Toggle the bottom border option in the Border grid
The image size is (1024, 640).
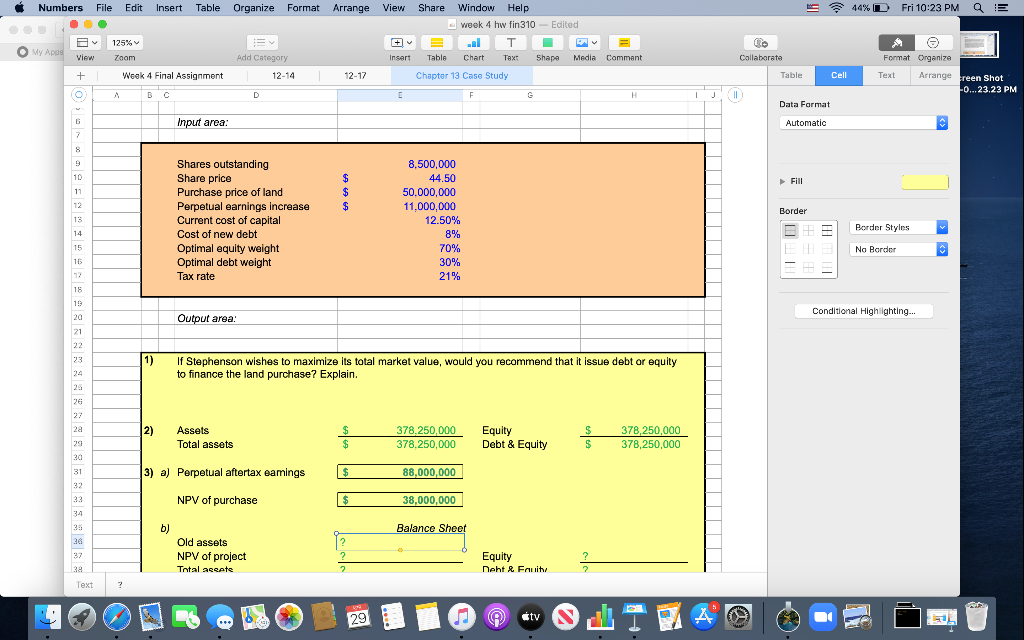pyautogui.click(x=829, y=267)
